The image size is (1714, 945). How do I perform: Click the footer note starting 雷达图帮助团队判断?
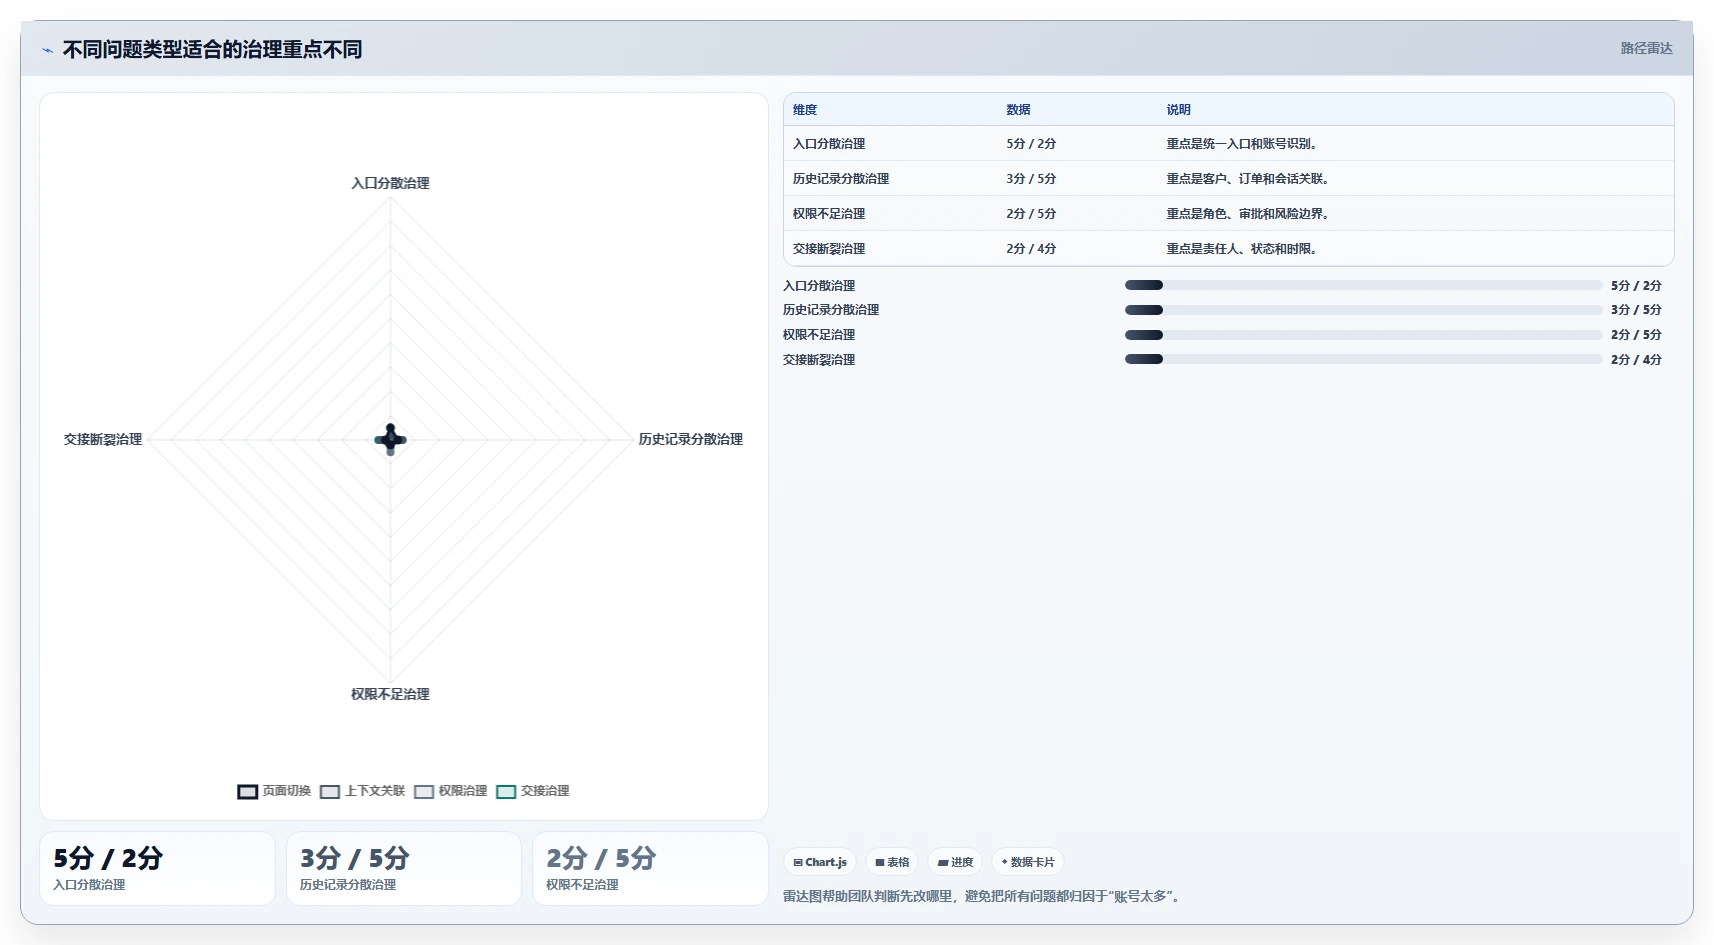[x=983, y=896]
